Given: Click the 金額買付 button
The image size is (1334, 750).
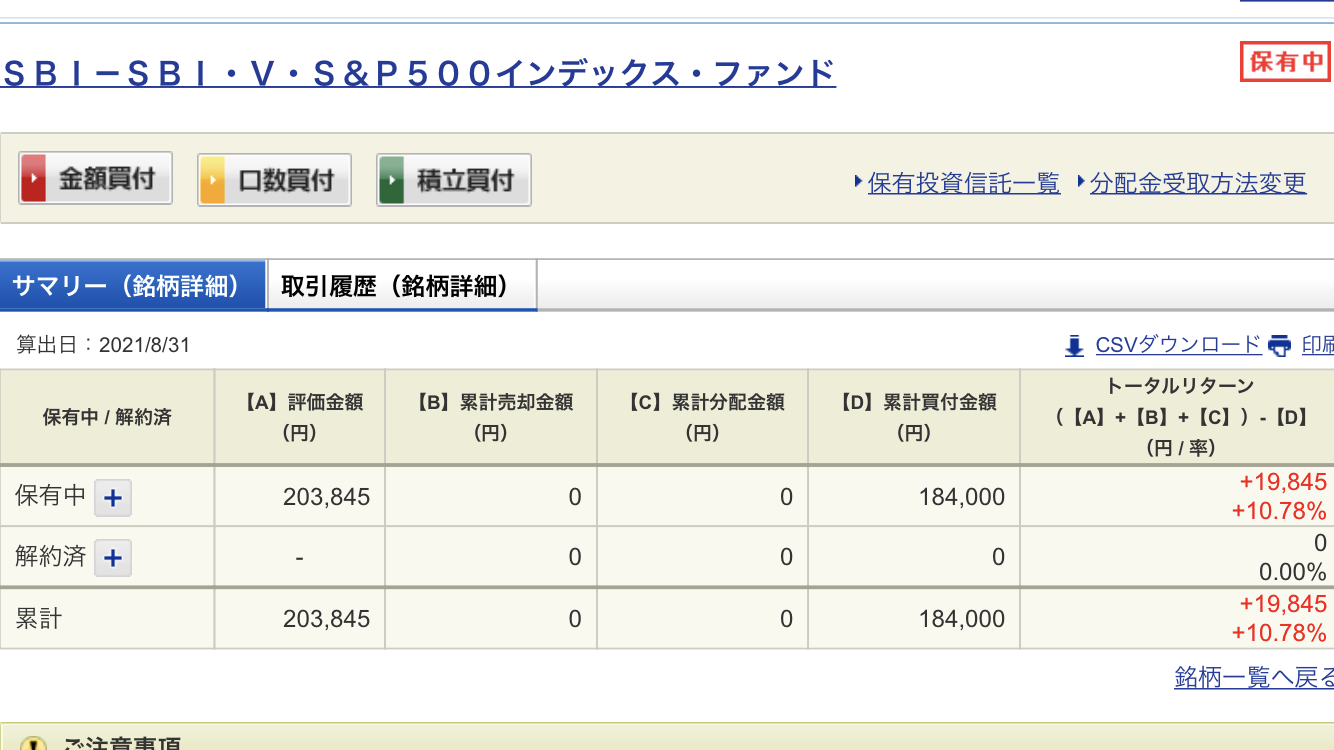Looking at the screenshot, I should [x=96, y=178].
